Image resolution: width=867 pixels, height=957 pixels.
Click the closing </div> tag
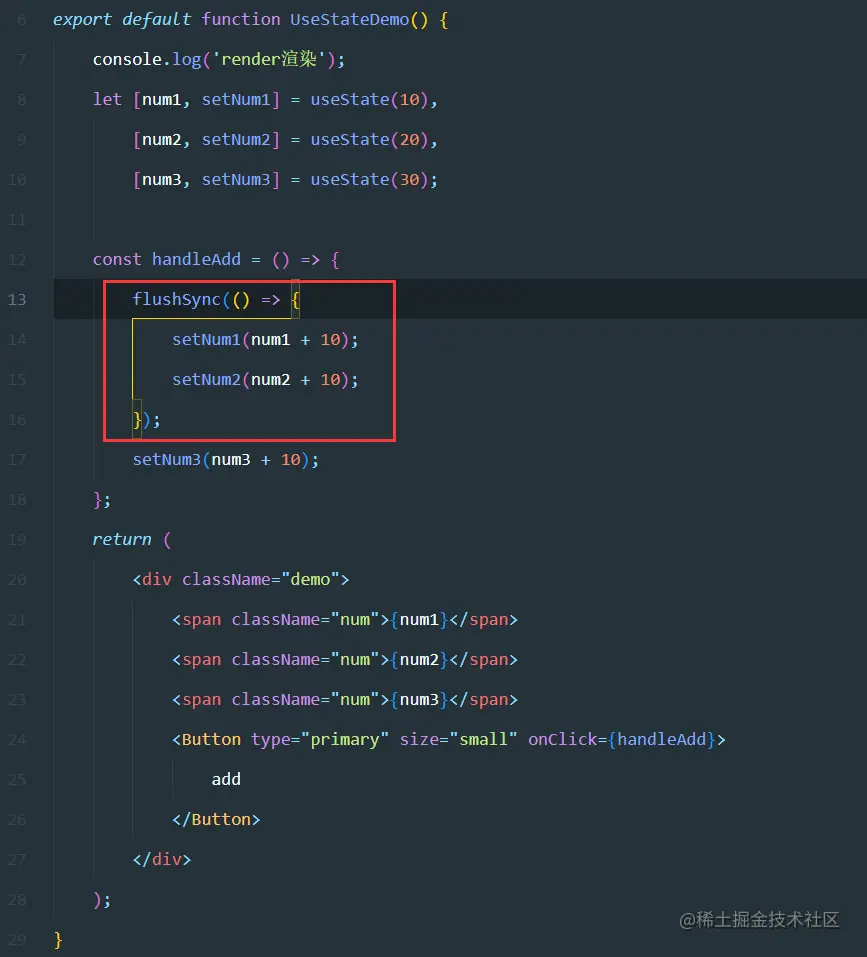point(162,859)
